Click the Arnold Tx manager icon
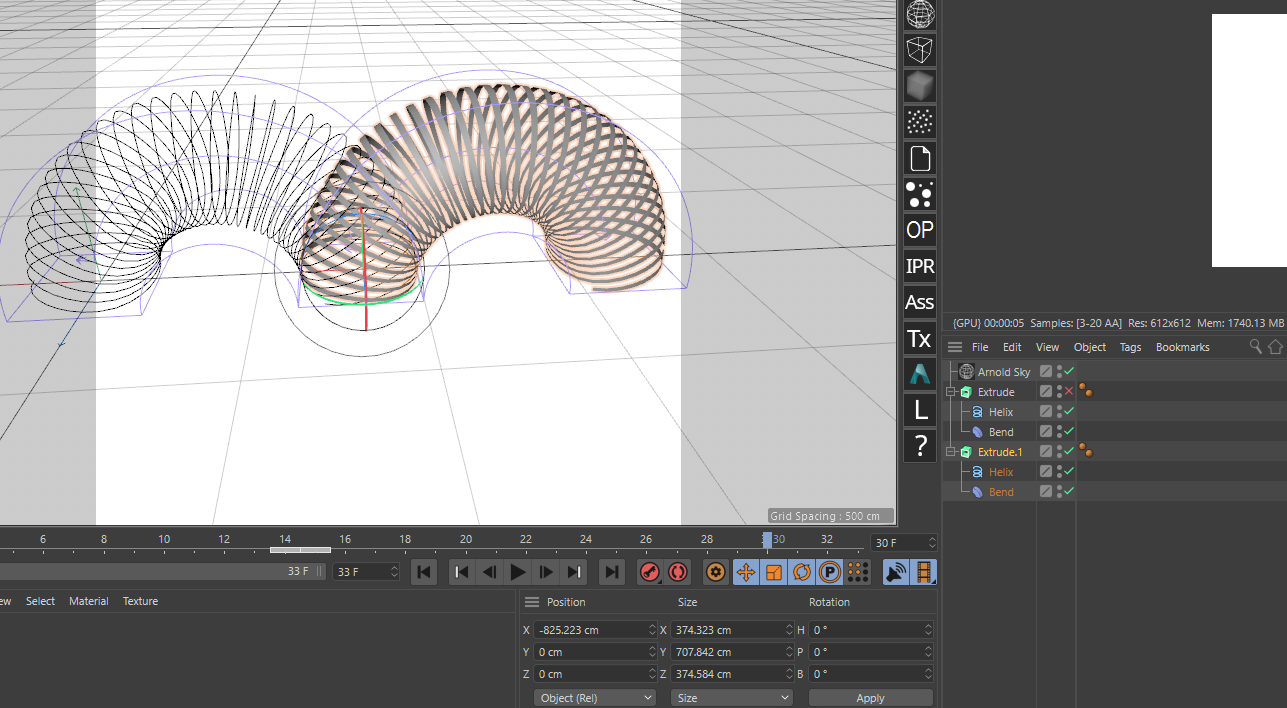Viewport: 1287px width, 708px height. (x=919, y=338)
